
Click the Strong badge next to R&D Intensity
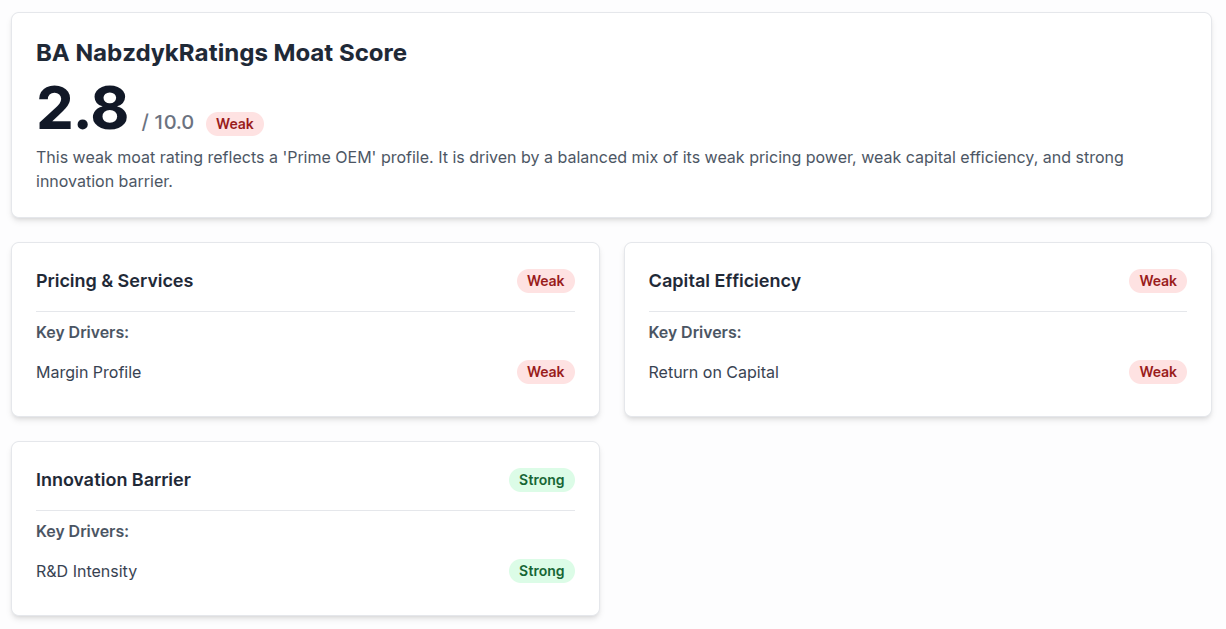[x=541, y=570]
